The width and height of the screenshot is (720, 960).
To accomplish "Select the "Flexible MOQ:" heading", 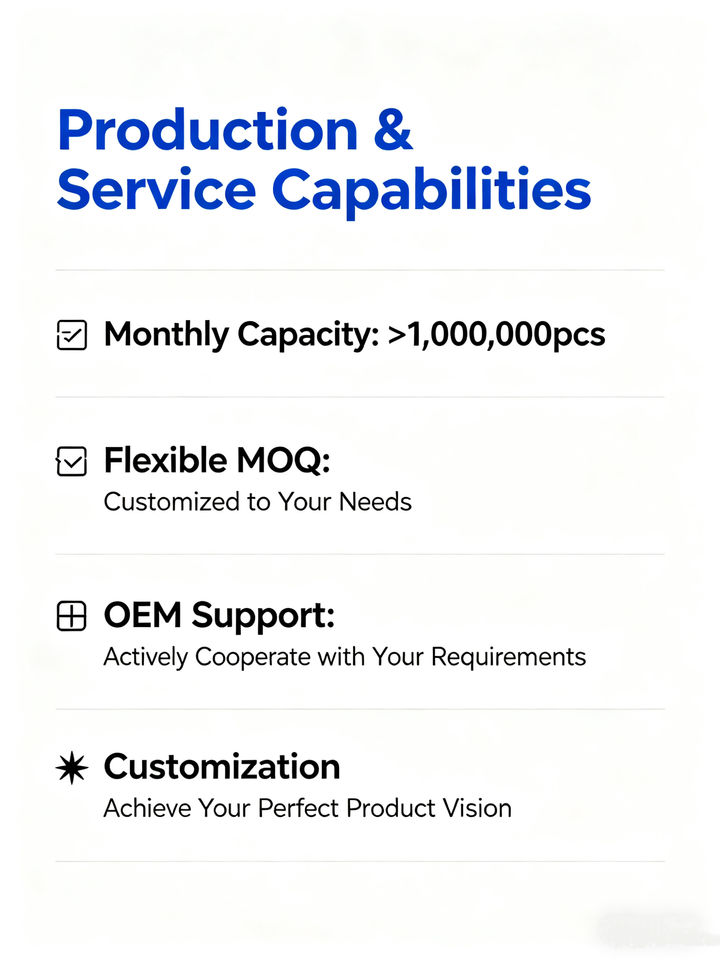I will pos(217,461).
